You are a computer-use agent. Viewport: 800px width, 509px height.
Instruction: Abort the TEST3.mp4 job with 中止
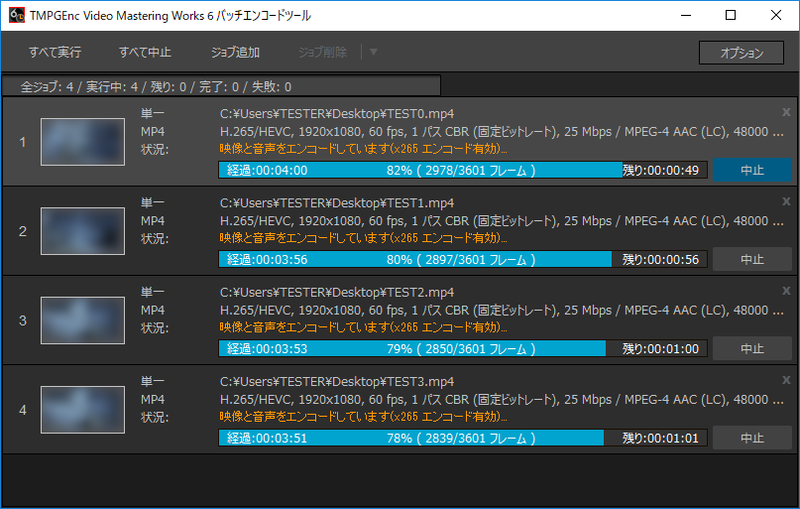(752, 438)
